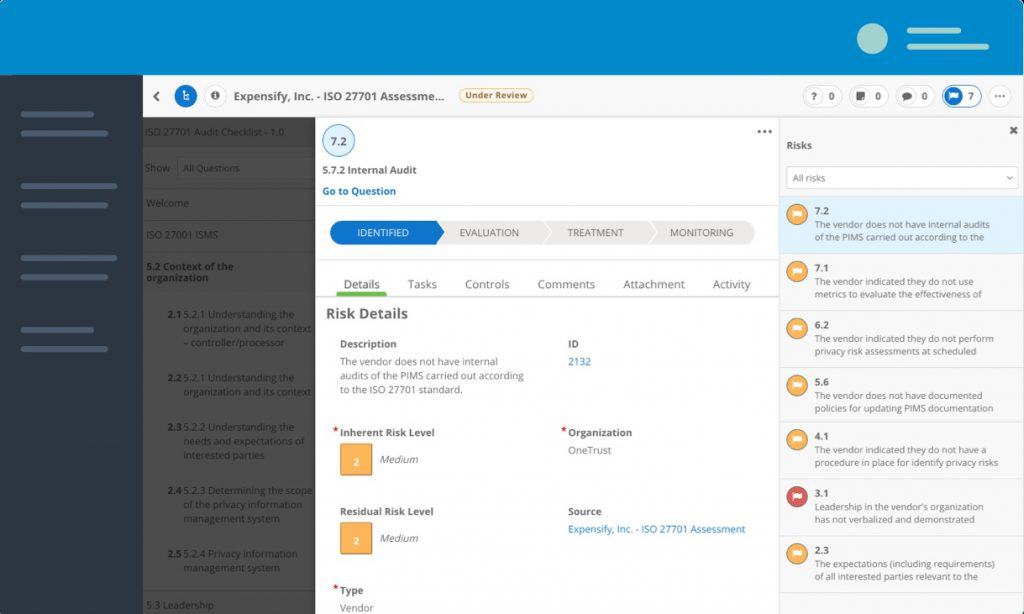Click the orange flag icon on risk 7.1
The width and height of the screenshot is (1024, 614).
(796, 271)
